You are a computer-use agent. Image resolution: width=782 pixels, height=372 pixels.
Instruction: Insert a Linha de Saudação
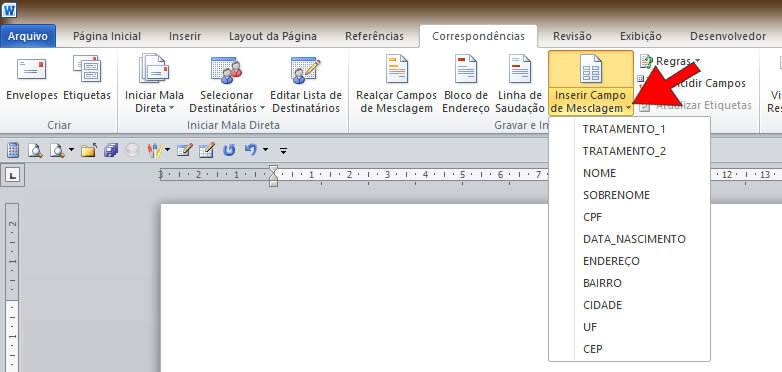(x=520, y=84)
